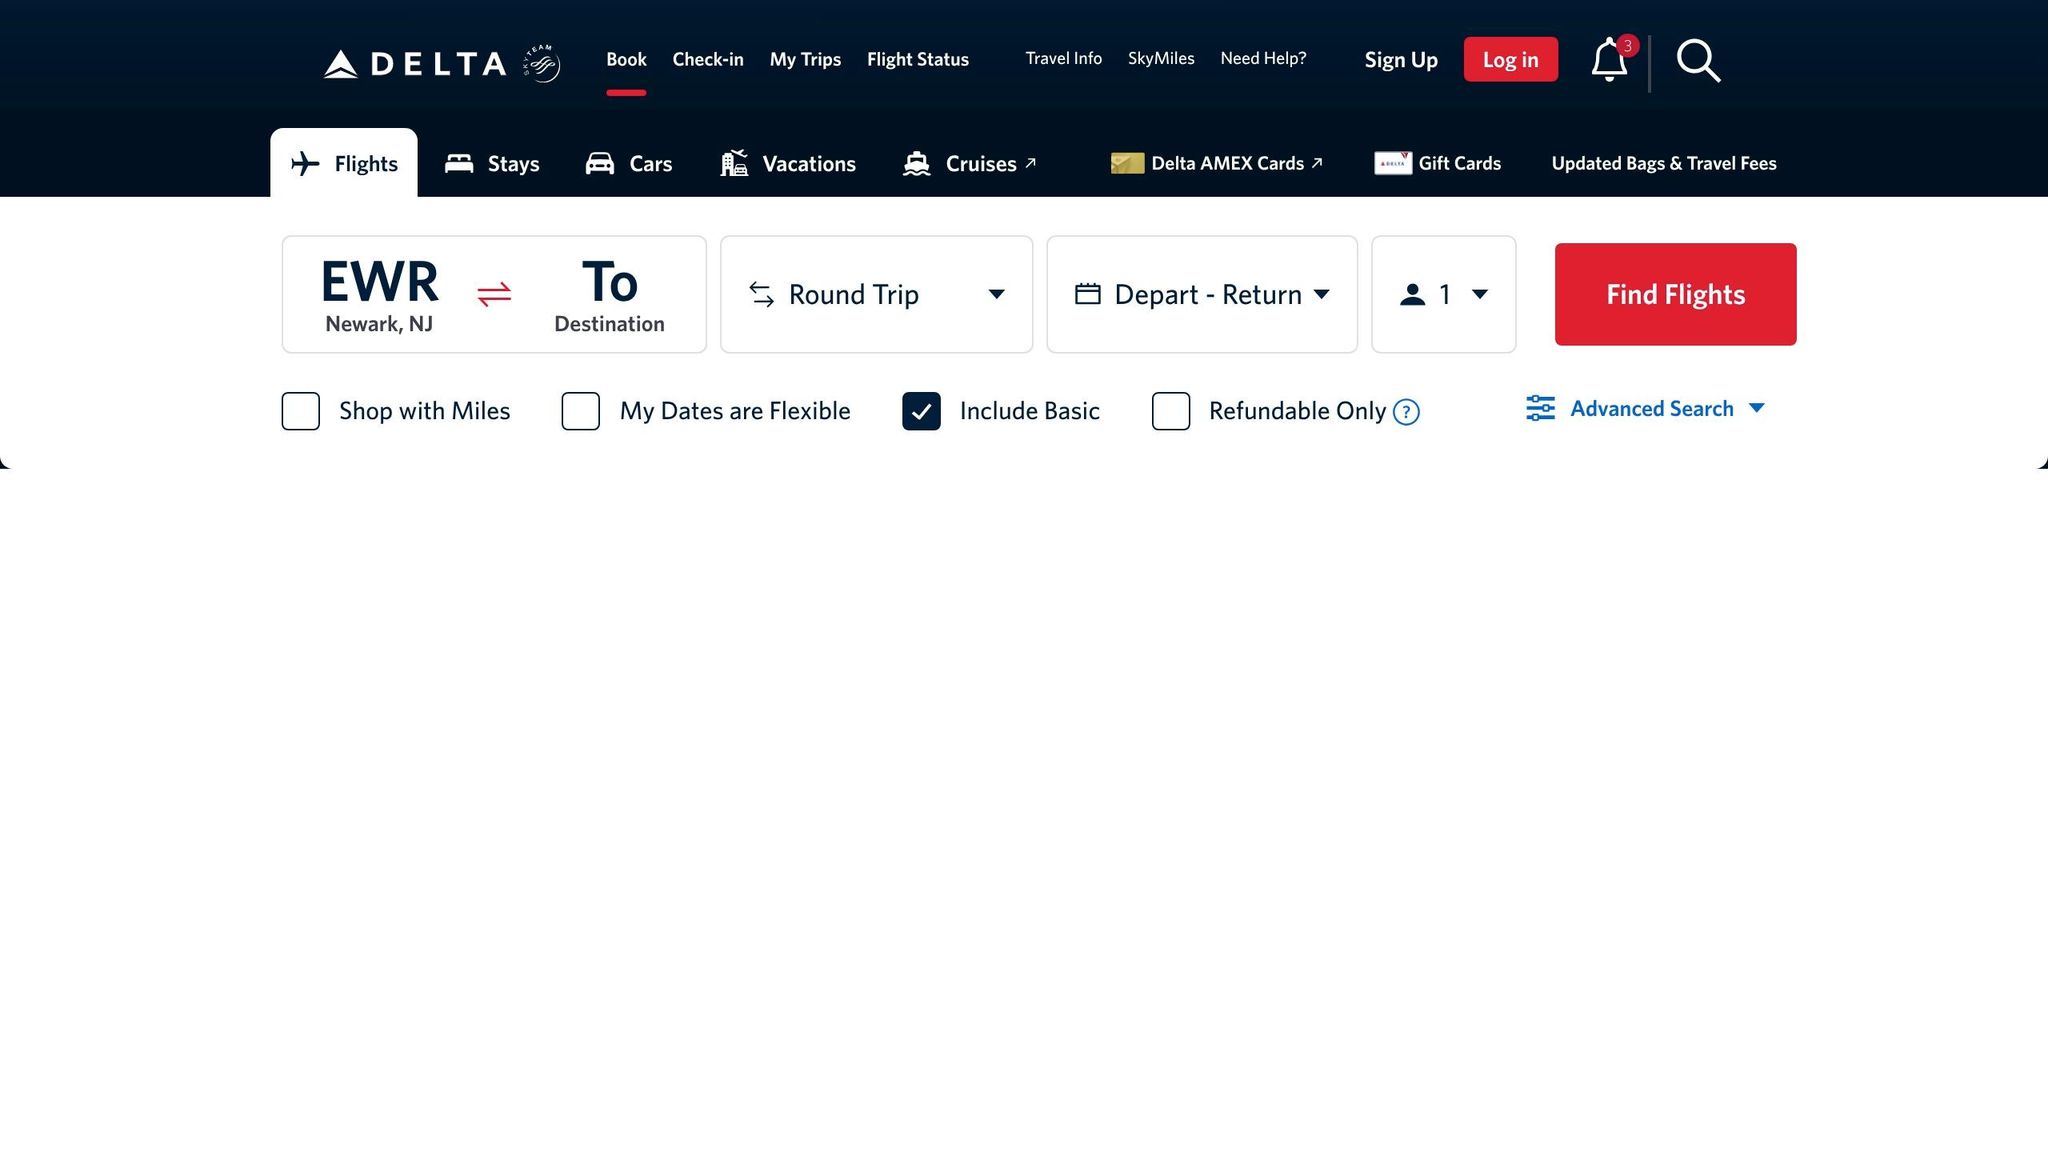This screenshot has width=2048, height=1152.
Task: Open the search magnifier icon
Action: click(1698, 61)
